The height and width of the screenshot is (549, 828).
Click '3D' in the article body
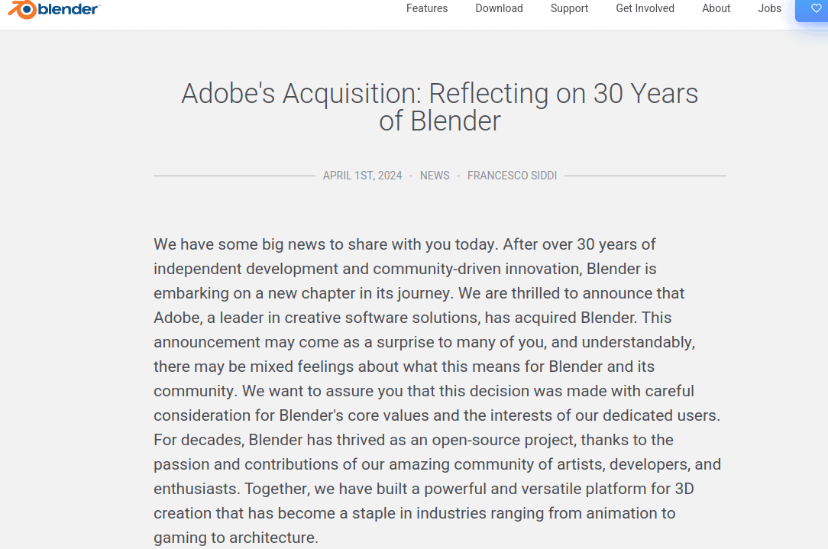[x=683, y=489]
